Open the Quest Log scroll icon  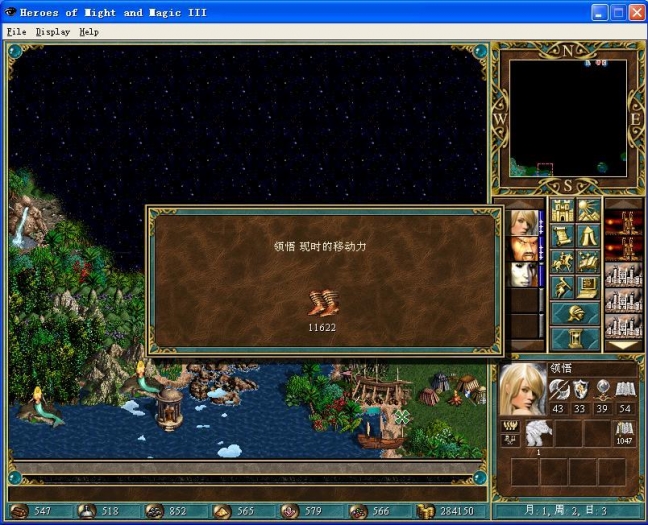click(x=562, y=236)
